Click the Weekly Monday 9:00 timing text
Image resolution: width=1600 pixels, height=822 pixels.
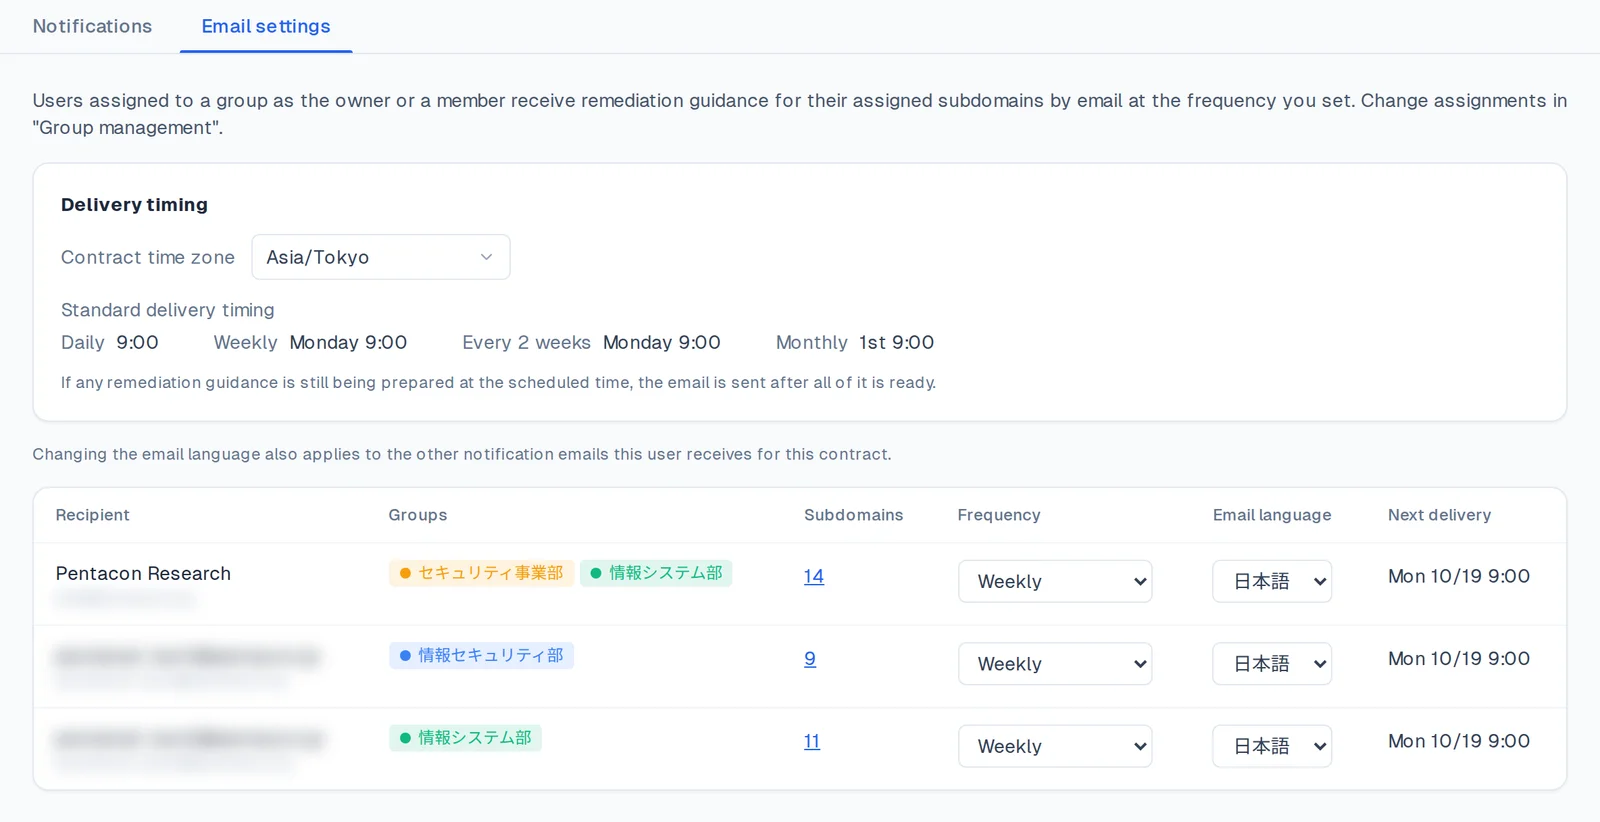pos(310,342)
